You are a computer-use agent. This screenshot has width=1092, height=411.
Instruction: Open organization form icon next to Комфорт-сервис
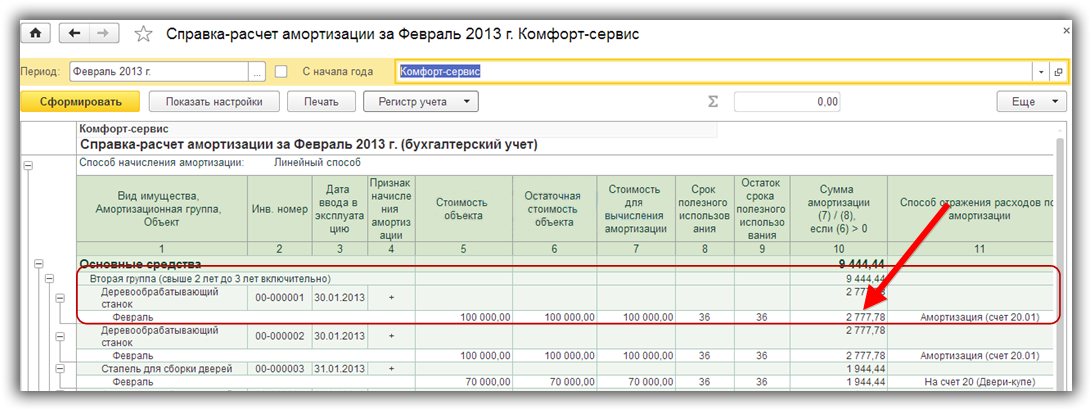click(1058, 72)
